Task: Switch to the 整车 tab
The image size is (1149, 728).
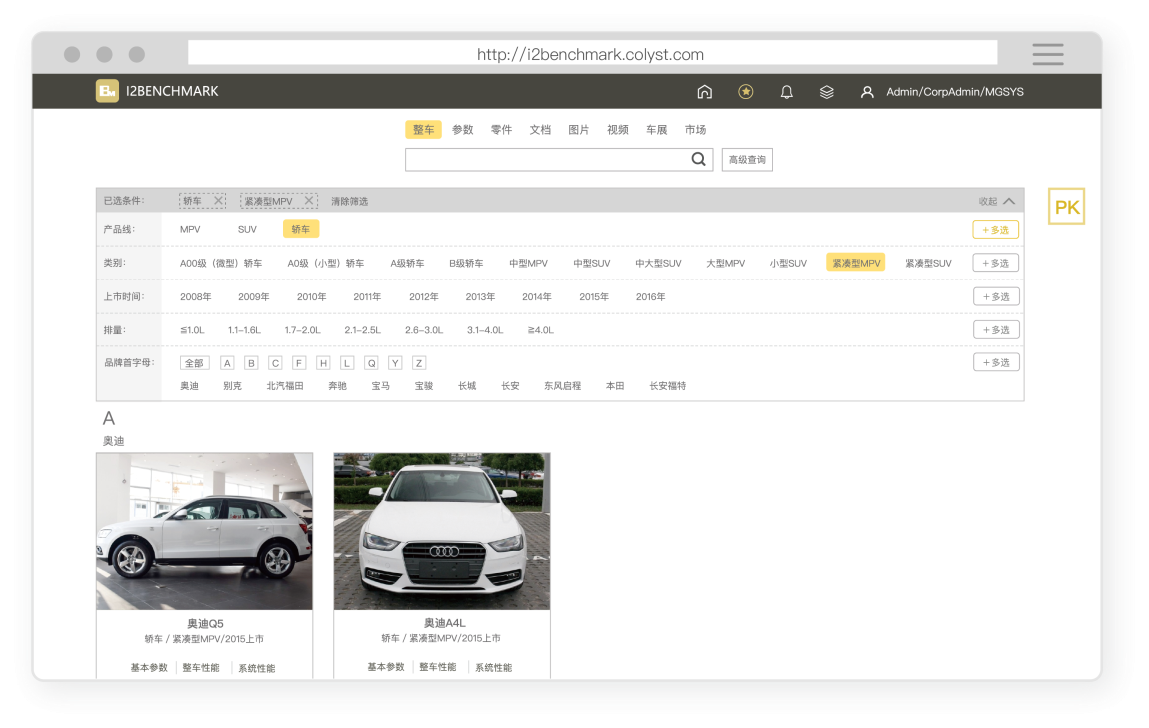Action: (424, 130)
